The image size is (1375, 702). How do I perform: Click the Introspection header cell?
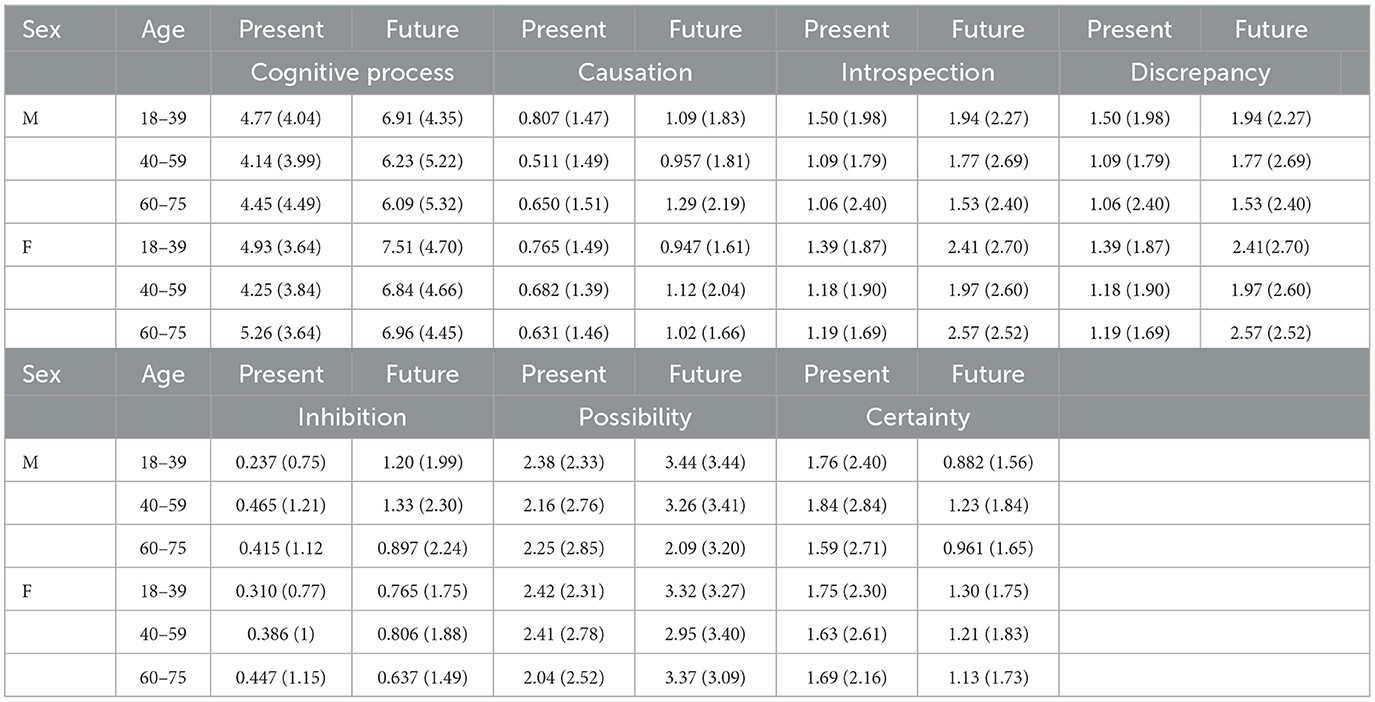coord(918,73)
